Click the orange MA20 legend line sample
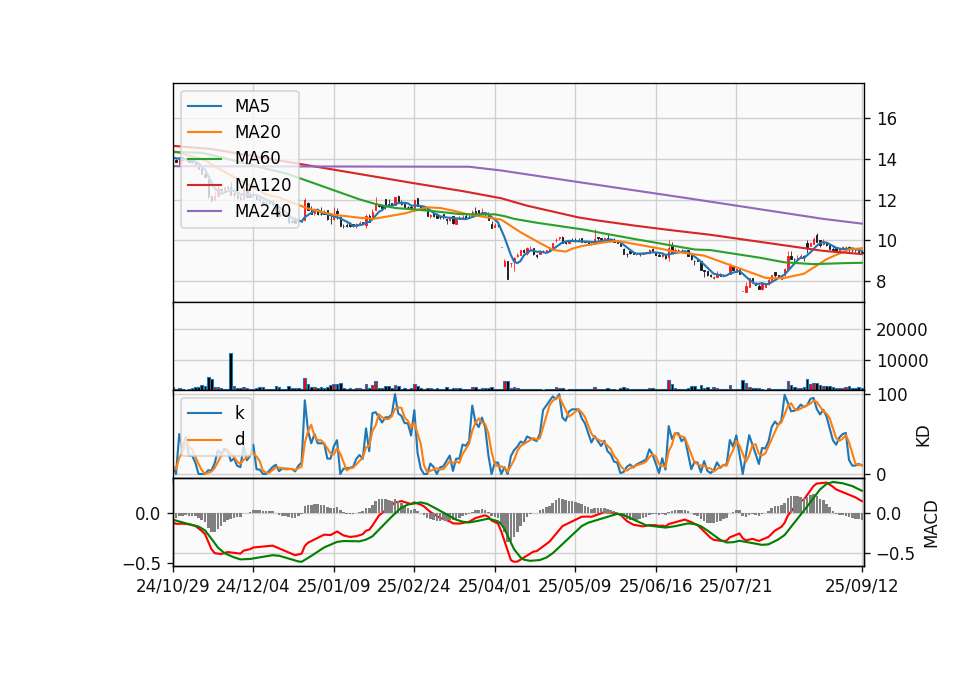Viewport: 960px width, 690px height. (x=204, y=132)
